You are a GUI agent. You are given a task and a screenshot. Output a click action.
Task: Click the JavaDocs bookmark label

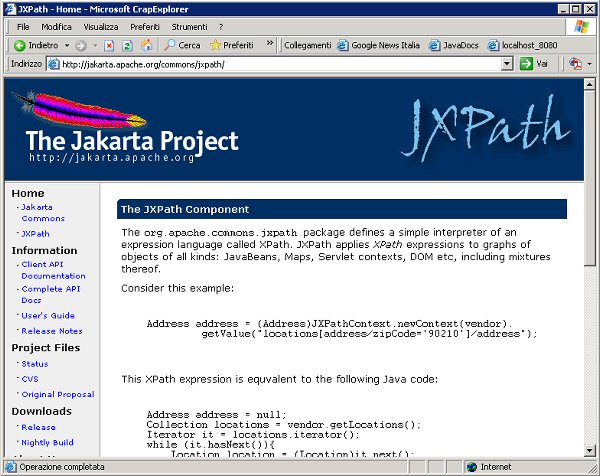click(461, 45)
